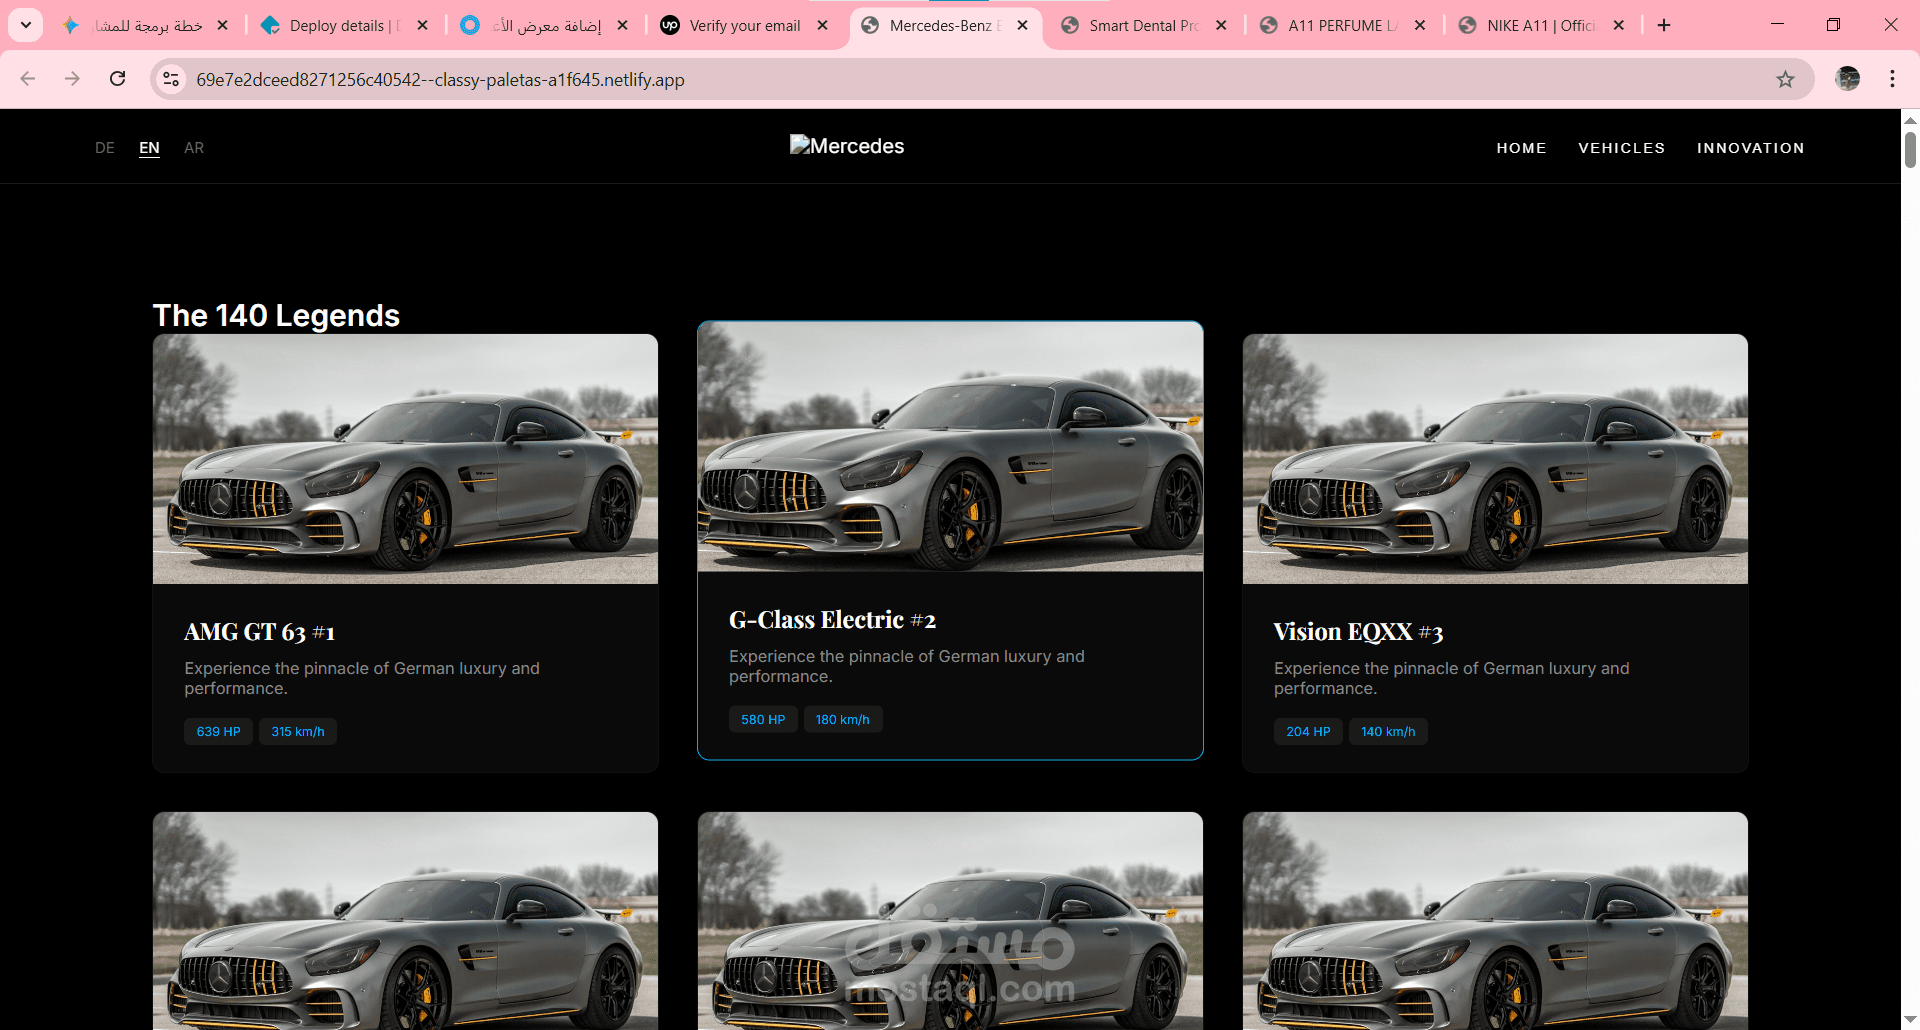This screenshot has height=1030, width=1920.
Task: Click the 'The 140 Legends' heading
Action: pos(276,316)
